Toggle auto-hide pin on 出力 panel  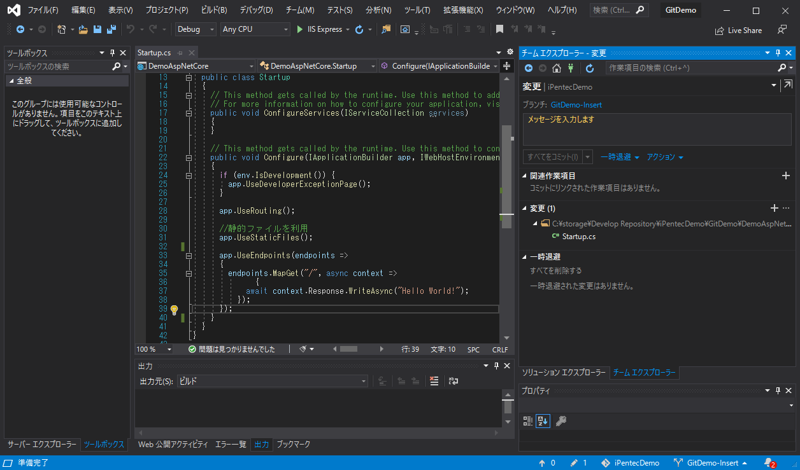(496, 365)
